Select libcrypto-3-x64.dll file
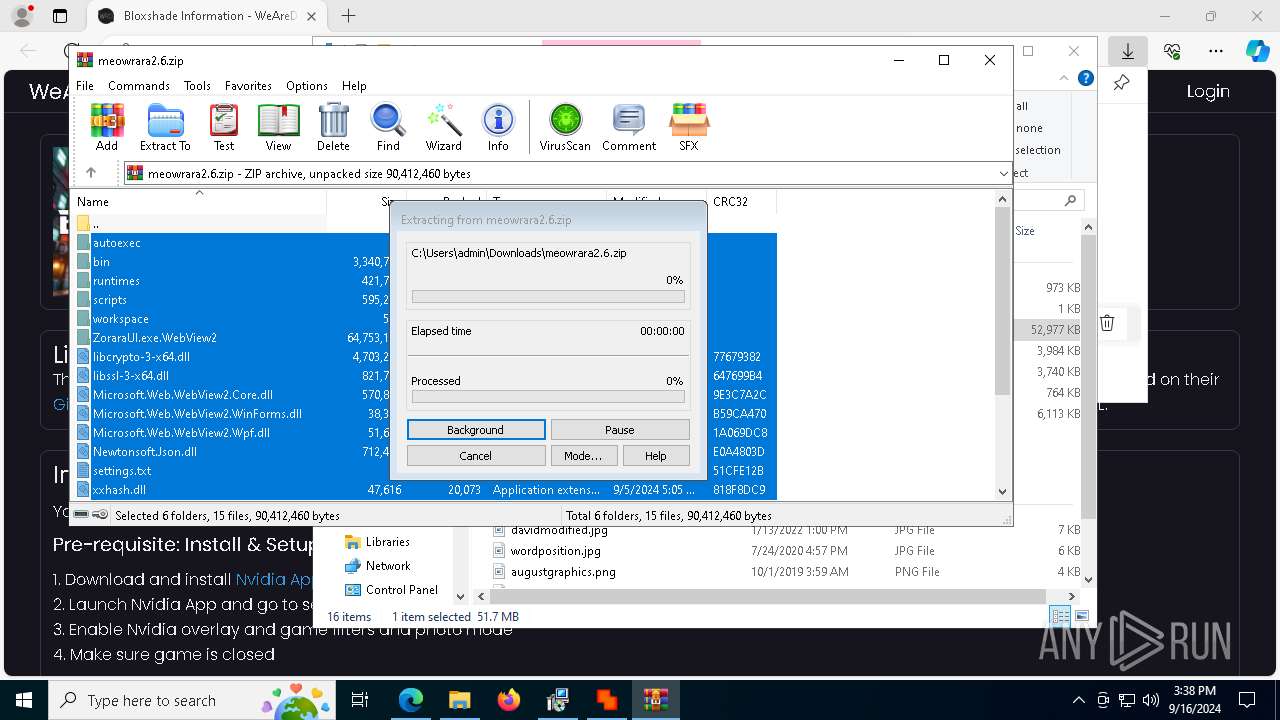 coord(141,357)
